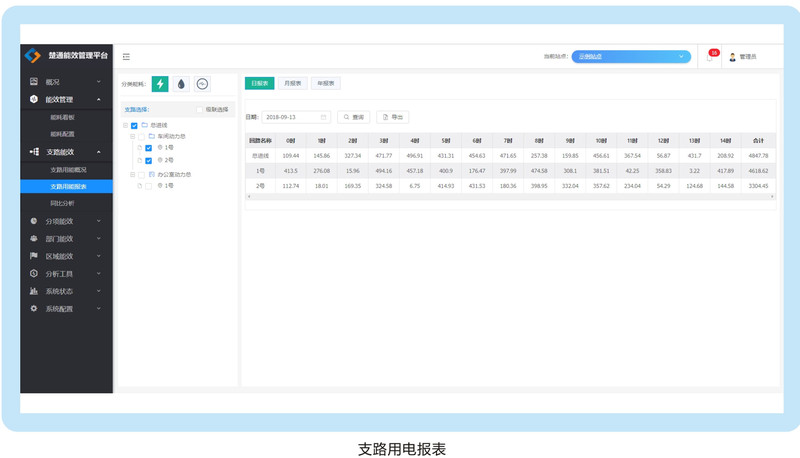Viewport: 800px width, 458px height.
Task: Uncheck the 2号 branch checkbox
Action: tap(148, 161)
